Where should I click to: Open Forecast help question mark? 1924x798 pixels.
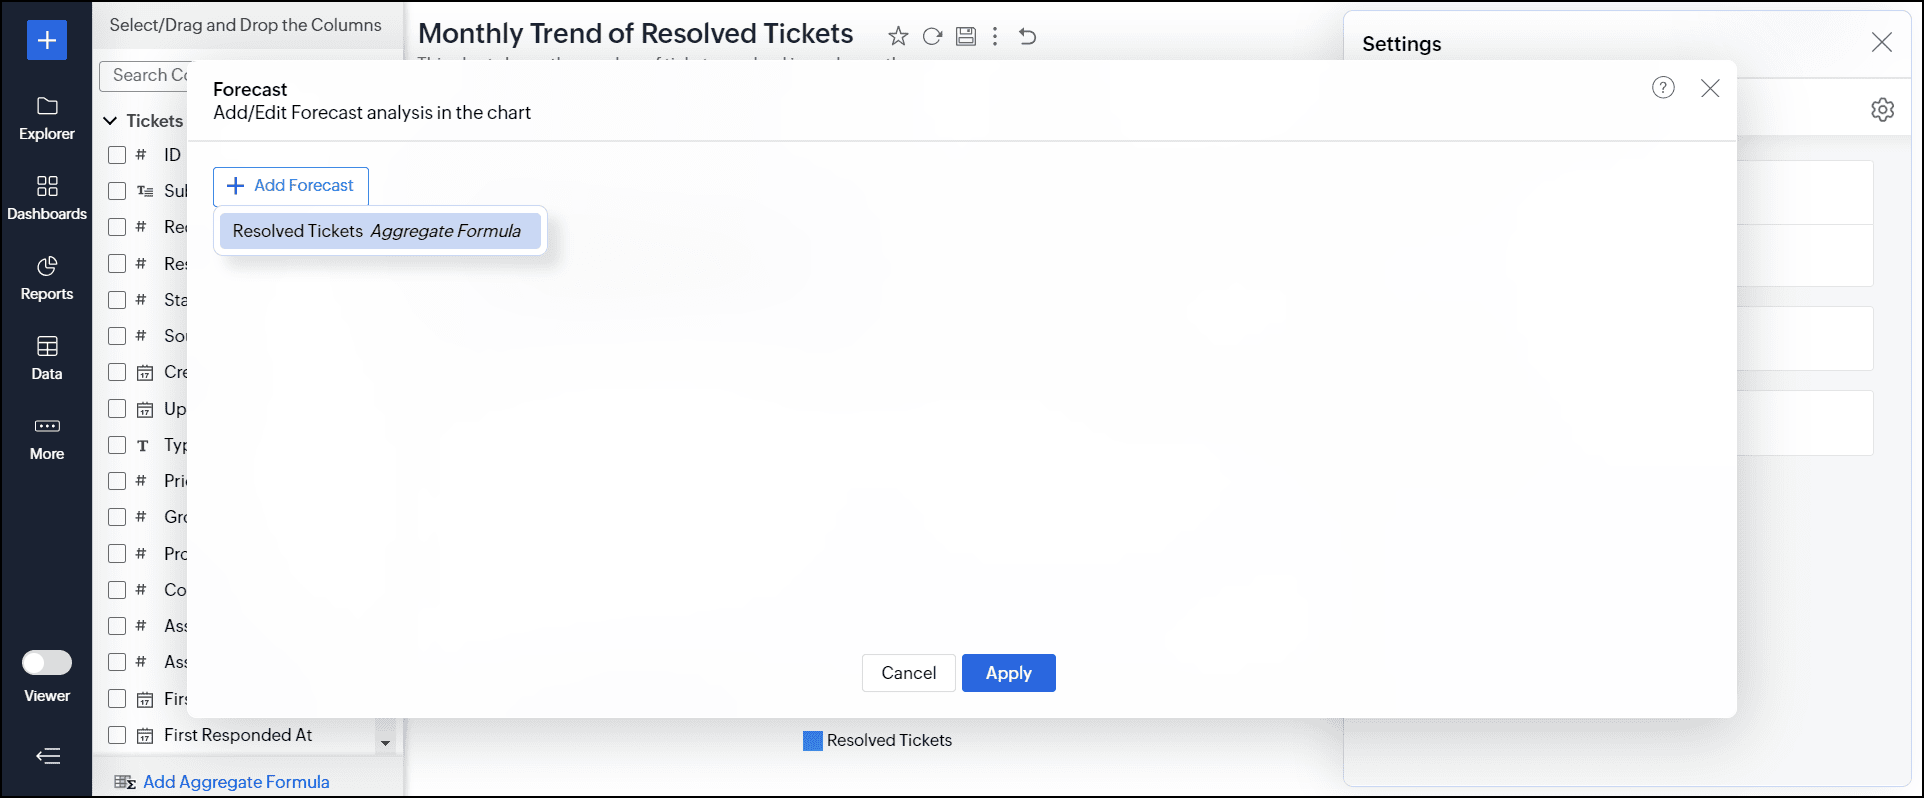(1663, 88)
